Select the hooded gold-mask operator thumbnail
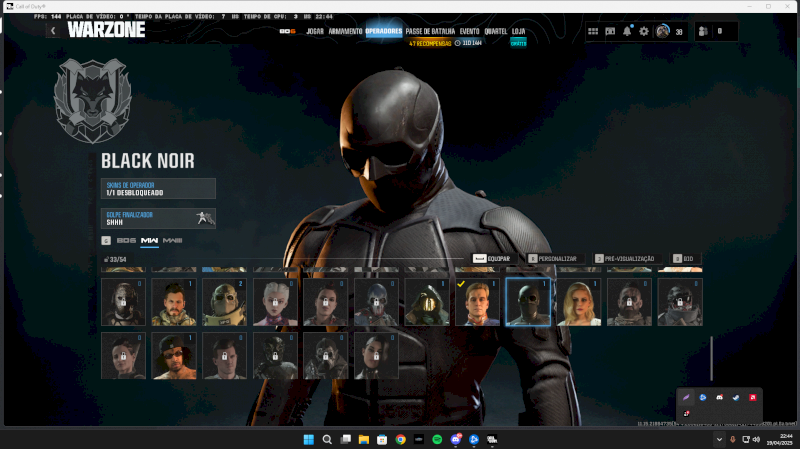The height and width of the screenshot is (449, 800). [x=426, y=302]
